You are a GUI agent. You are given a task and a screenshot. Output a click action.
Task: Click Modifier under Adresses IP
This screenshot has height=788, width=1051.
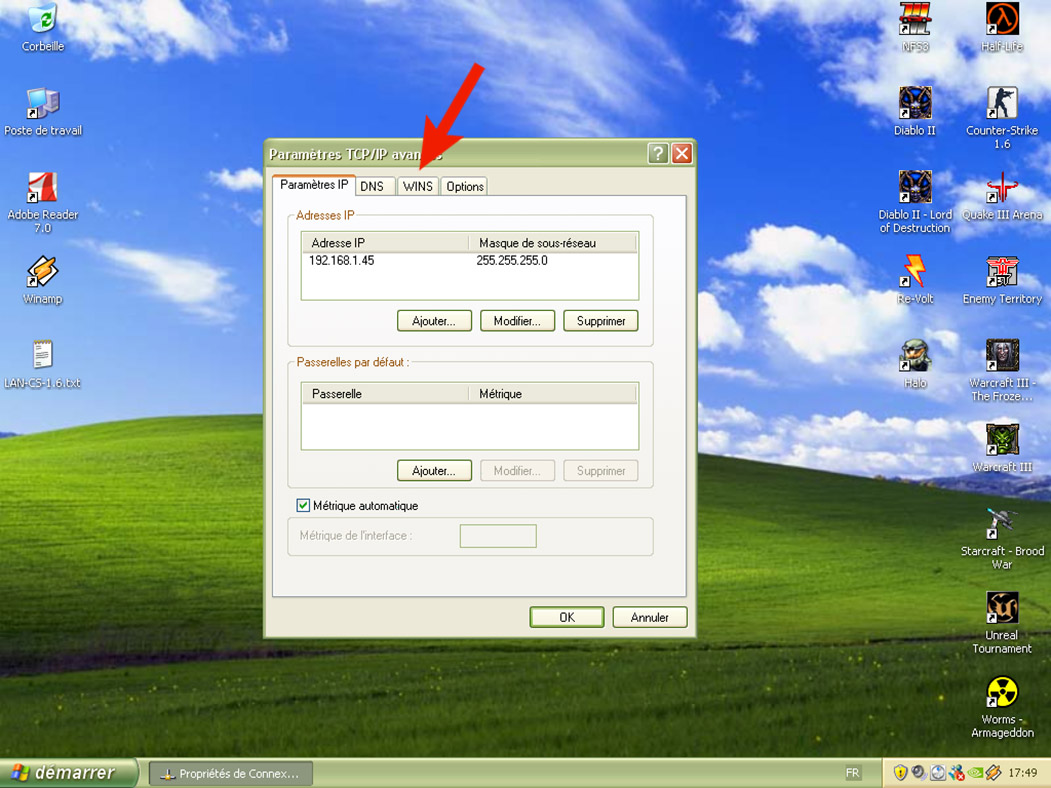coord(517,321)
